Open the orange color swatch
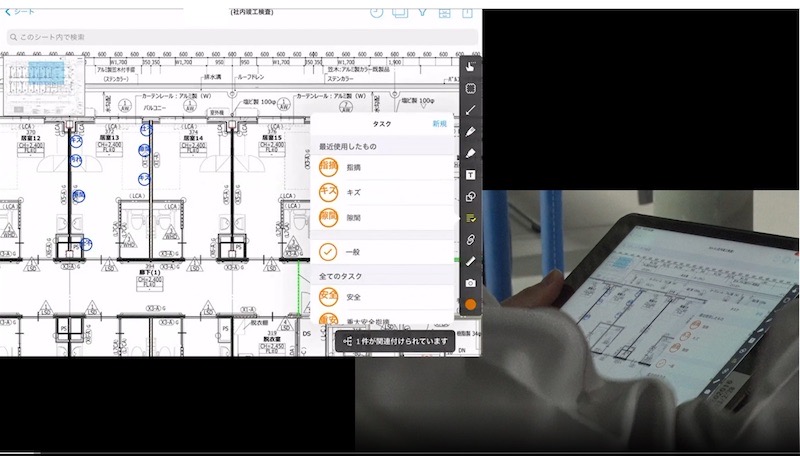800x456 pixels. (x=470, y=305)
